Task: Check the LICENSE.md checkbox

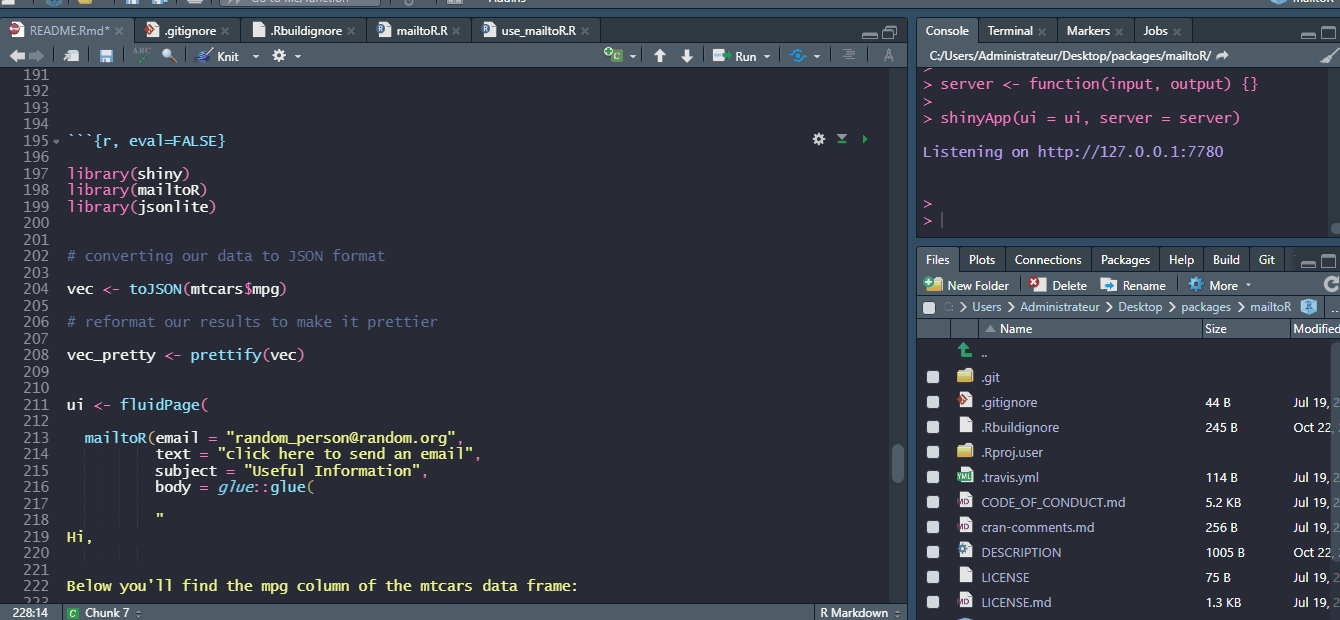Action: (933, 603)
